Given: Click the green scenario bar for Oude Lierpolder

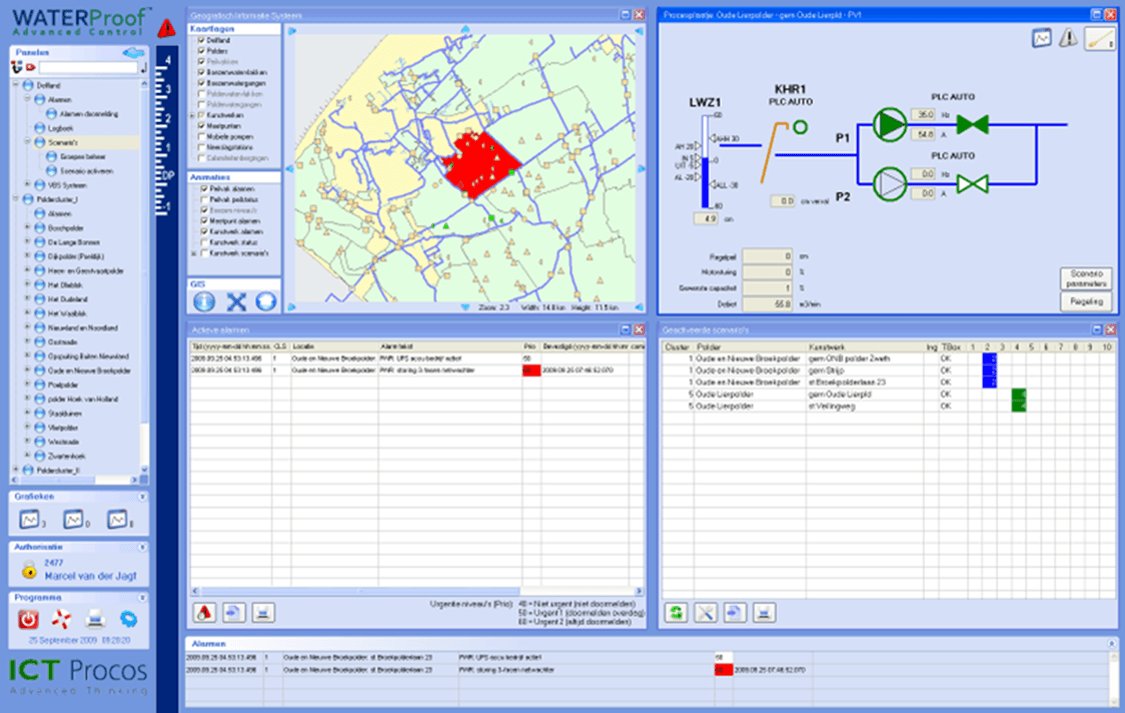Looking at the screenshot, I should [x=1018, y=400].
